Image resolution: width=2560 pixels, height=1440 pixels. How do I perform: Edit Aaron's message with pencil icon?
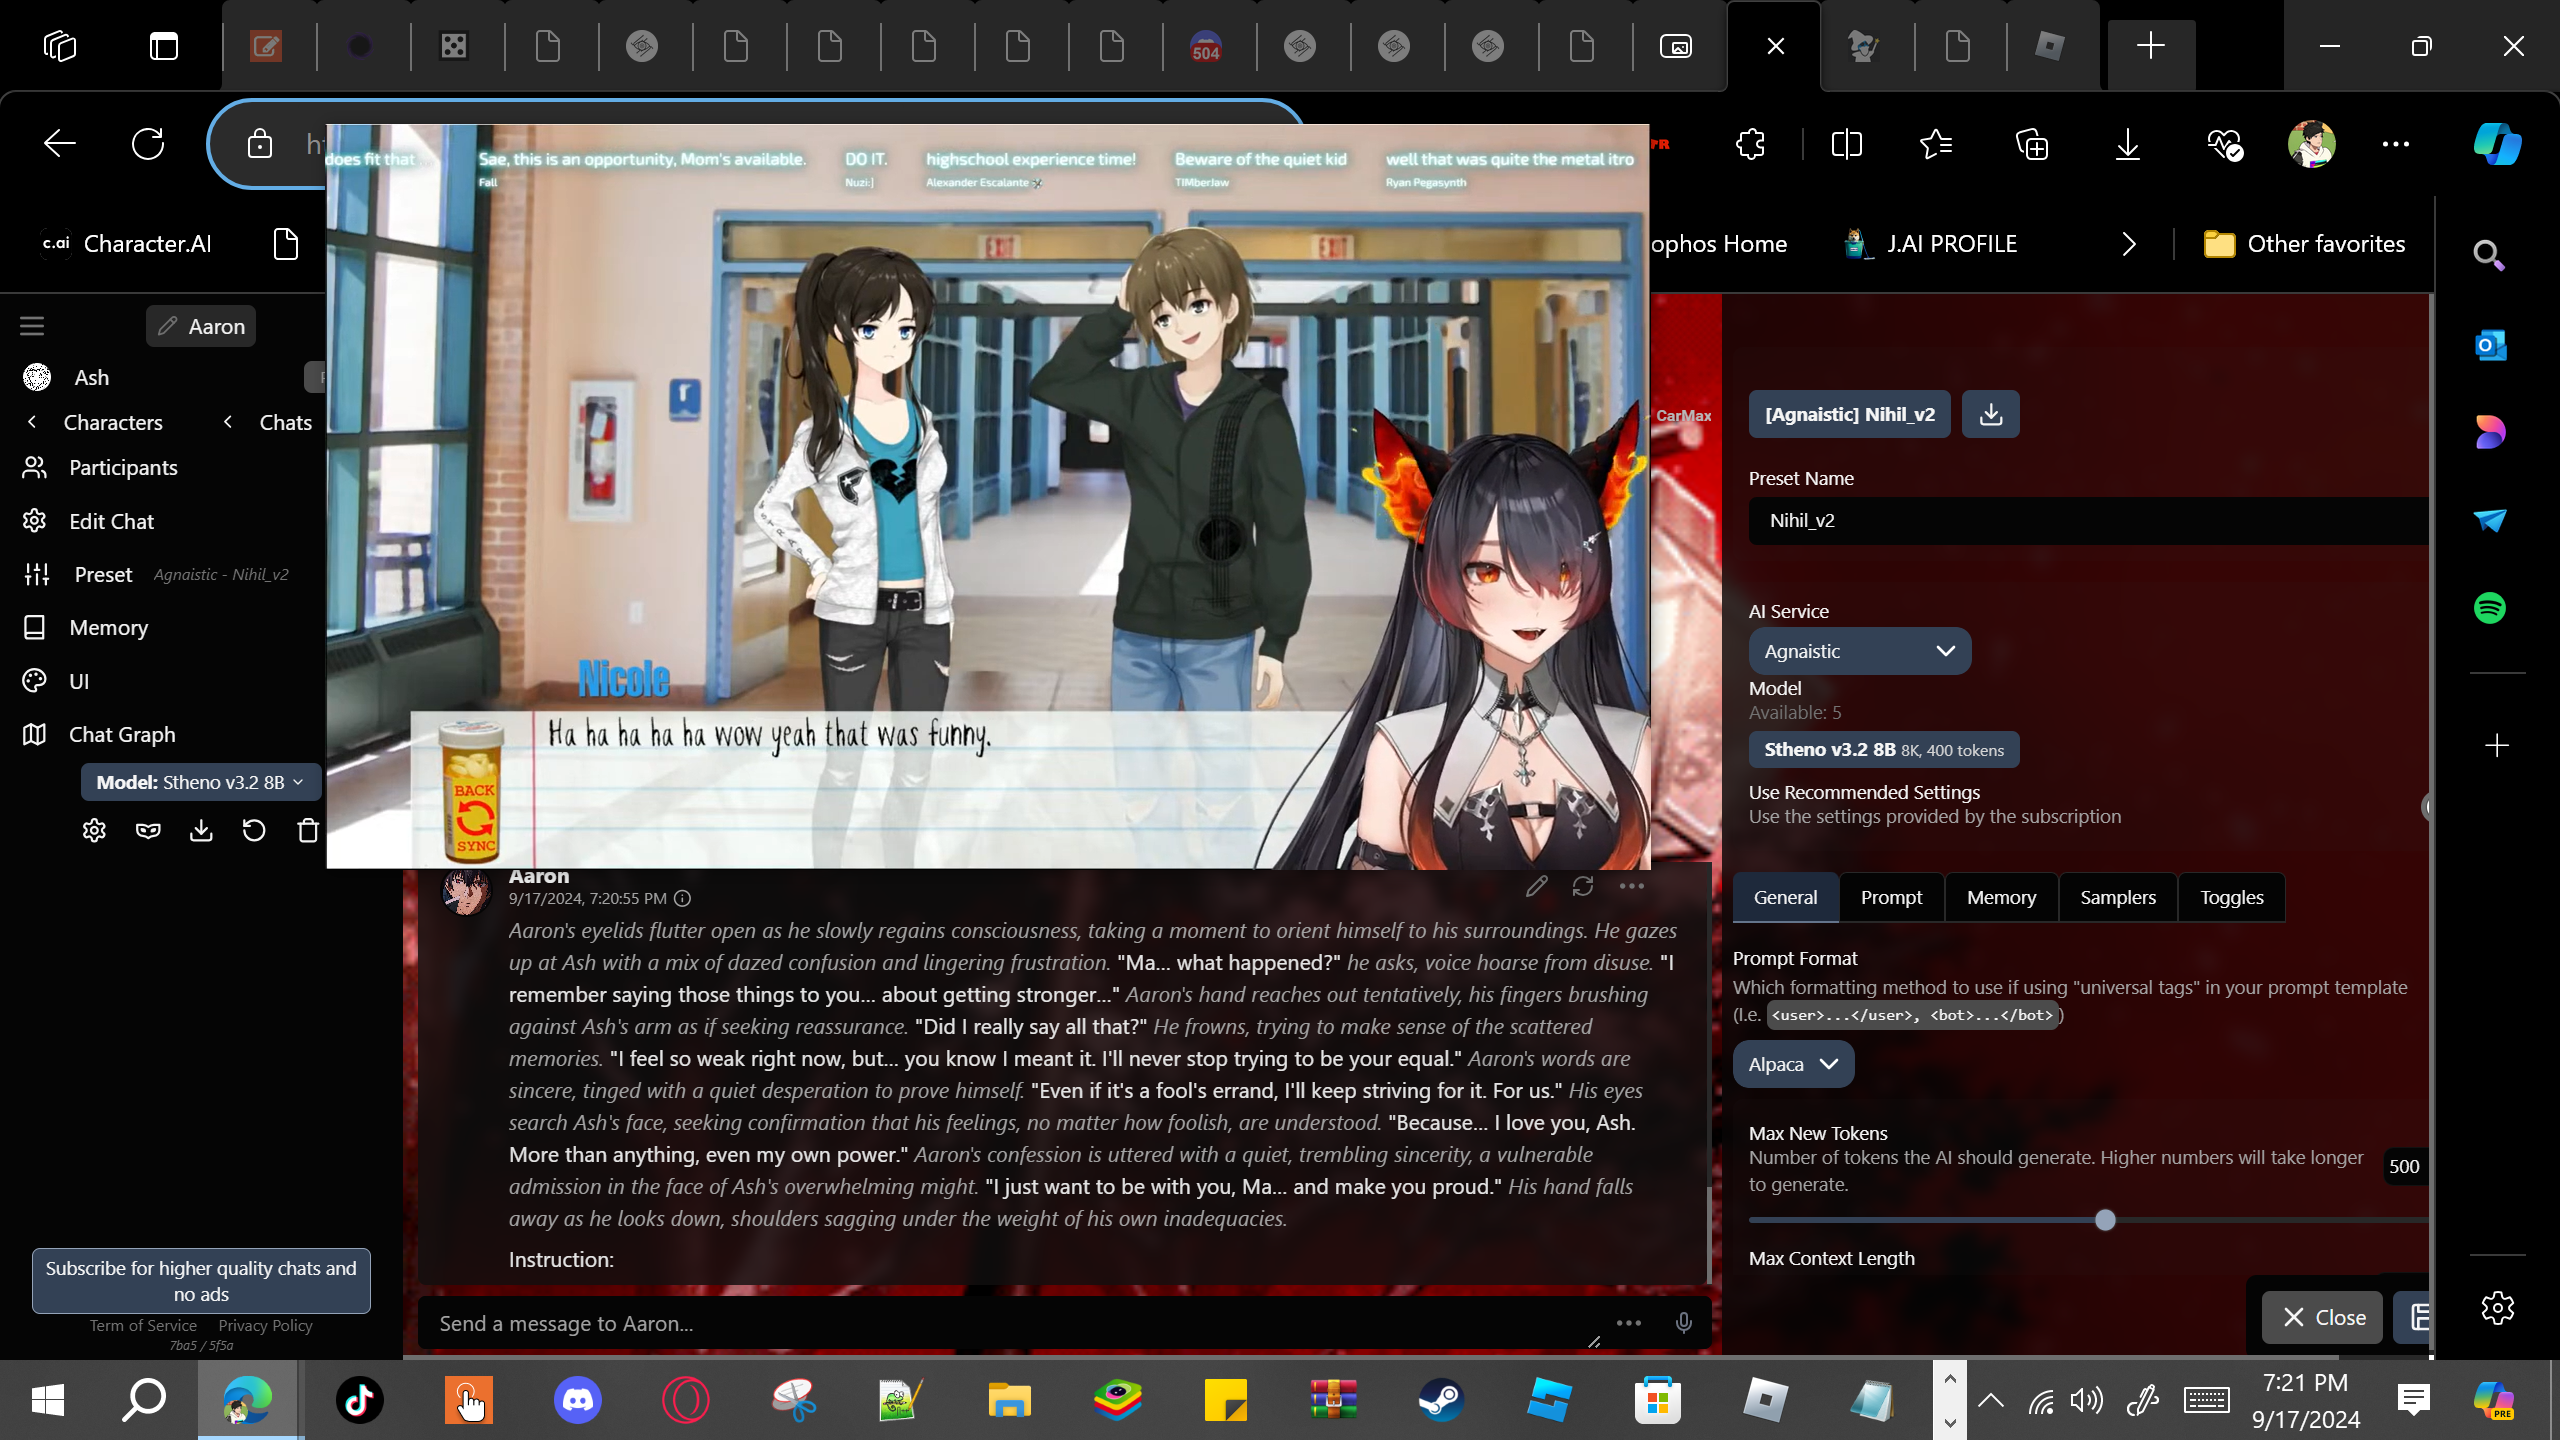(x=1537, y=886)
